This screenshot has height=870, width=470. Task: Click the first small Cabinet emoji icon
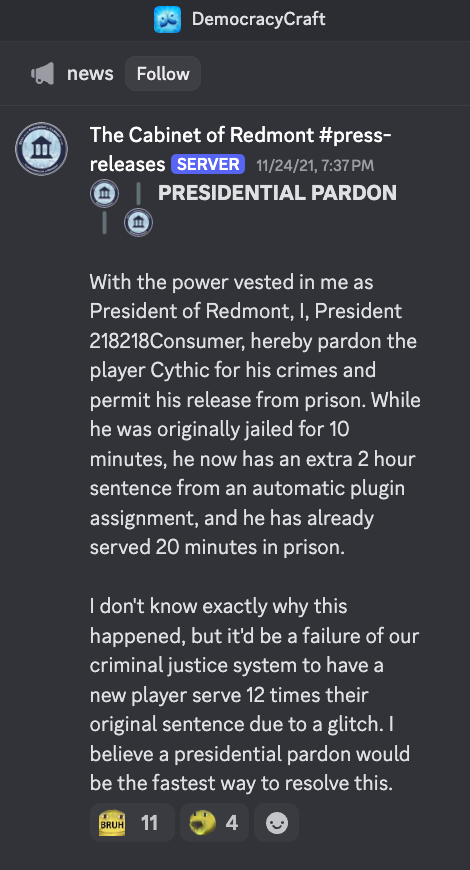(x=104, y=194)
